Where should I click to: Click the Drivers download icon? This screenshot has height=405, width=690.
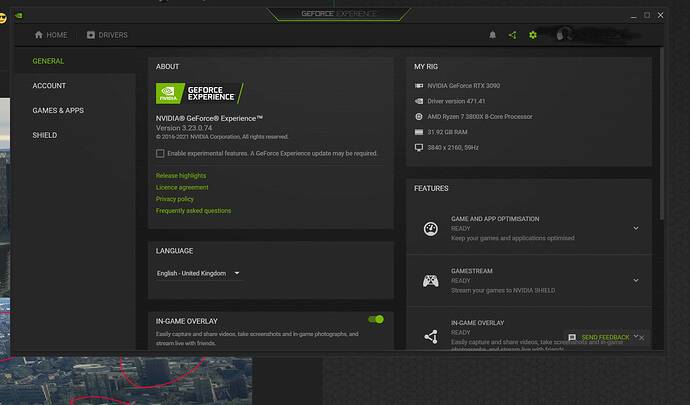click(x=91, y=35)
